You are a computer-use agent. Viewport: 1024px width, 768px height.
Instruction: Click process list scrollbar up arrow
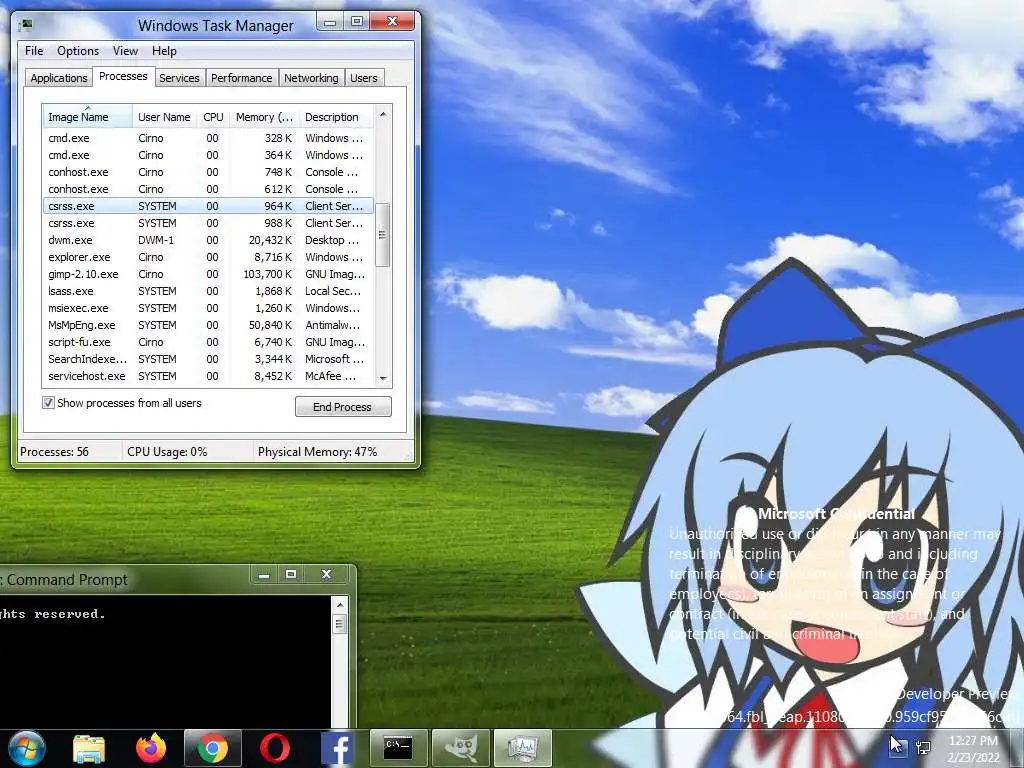coord(383,114)
